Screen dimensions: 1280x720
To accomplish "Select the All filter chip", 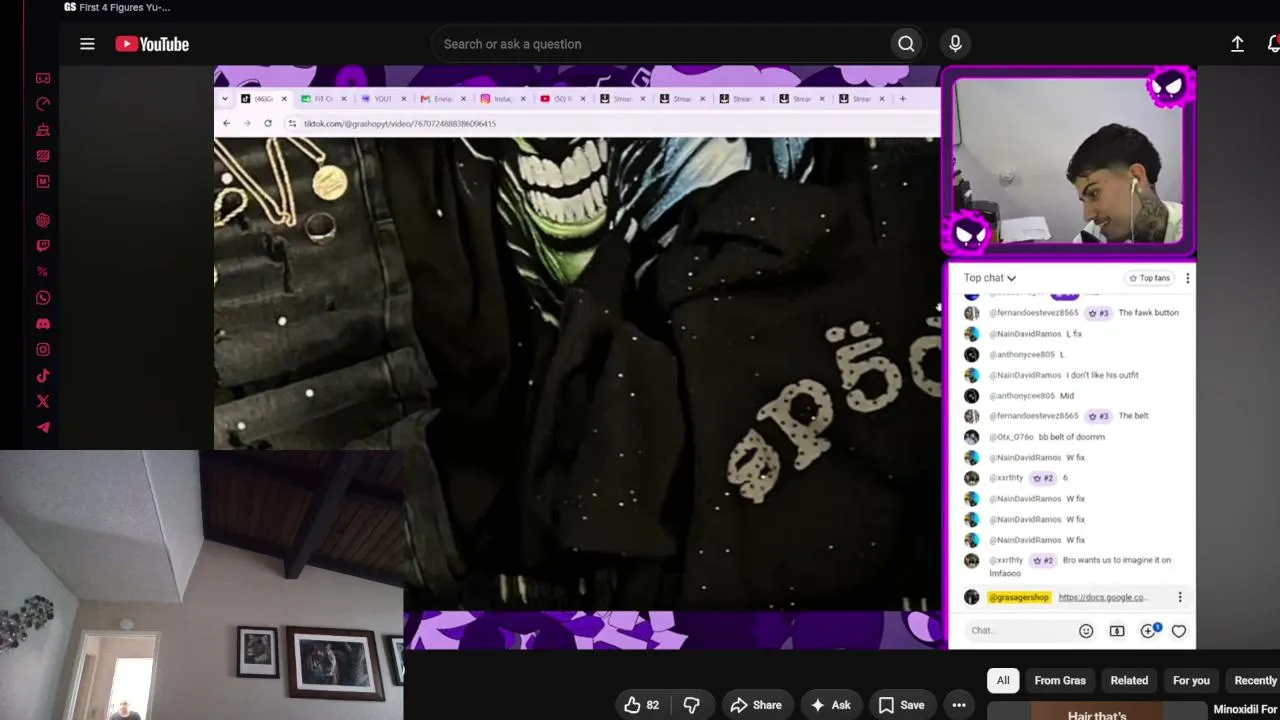I will 1003,681.
